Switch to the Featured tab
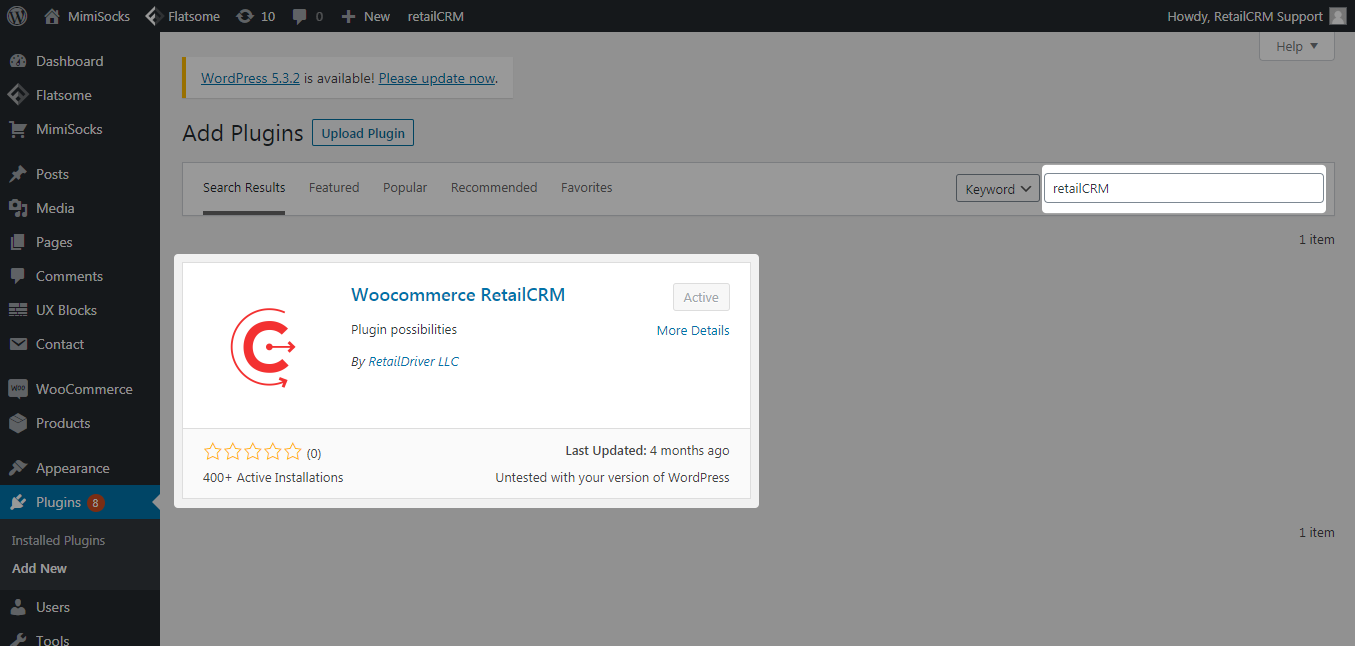Image resolution: width=1355 pixels, height=646 pixels. (334, 187)
